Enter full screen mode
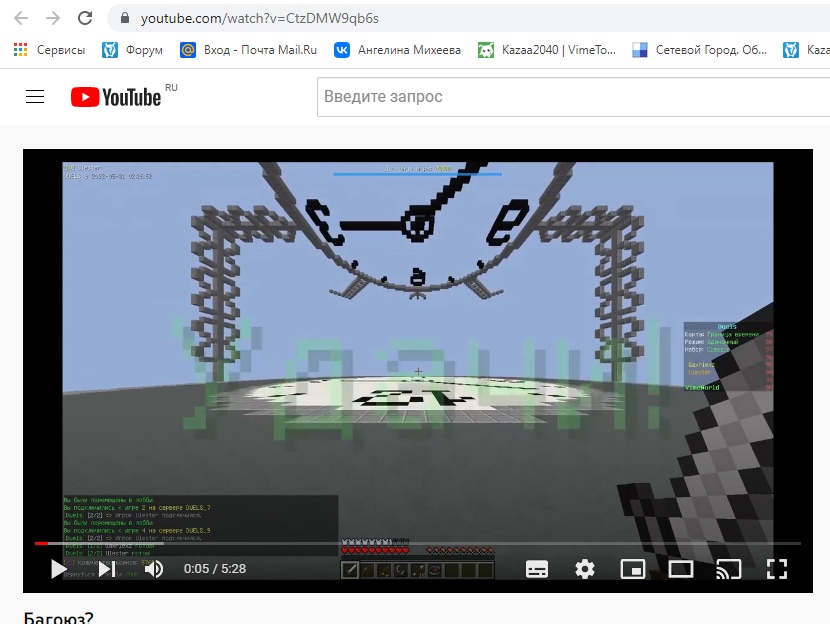The height and width of the screenshot is (624, 830). click(x=776, y=569)
